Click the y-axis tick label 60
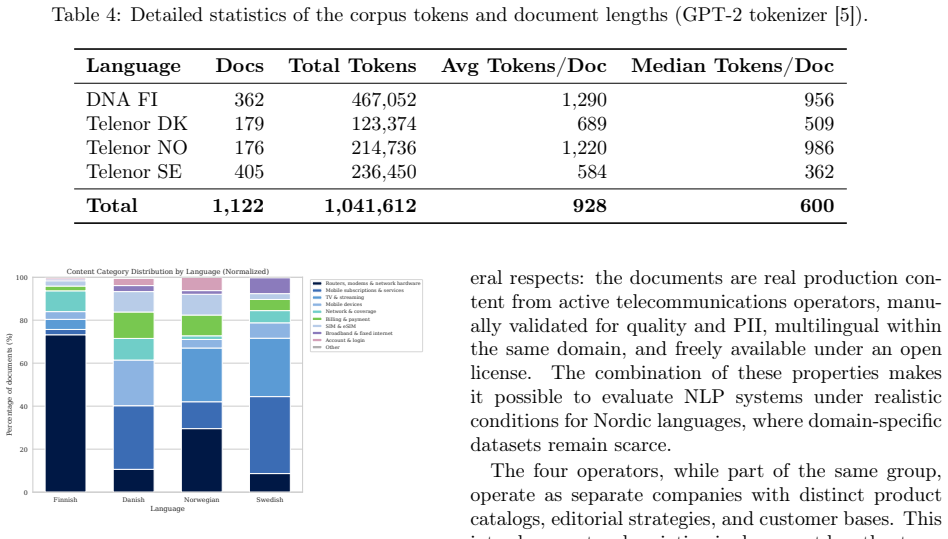Screen dimensions: 948x539 click(24, 364)
